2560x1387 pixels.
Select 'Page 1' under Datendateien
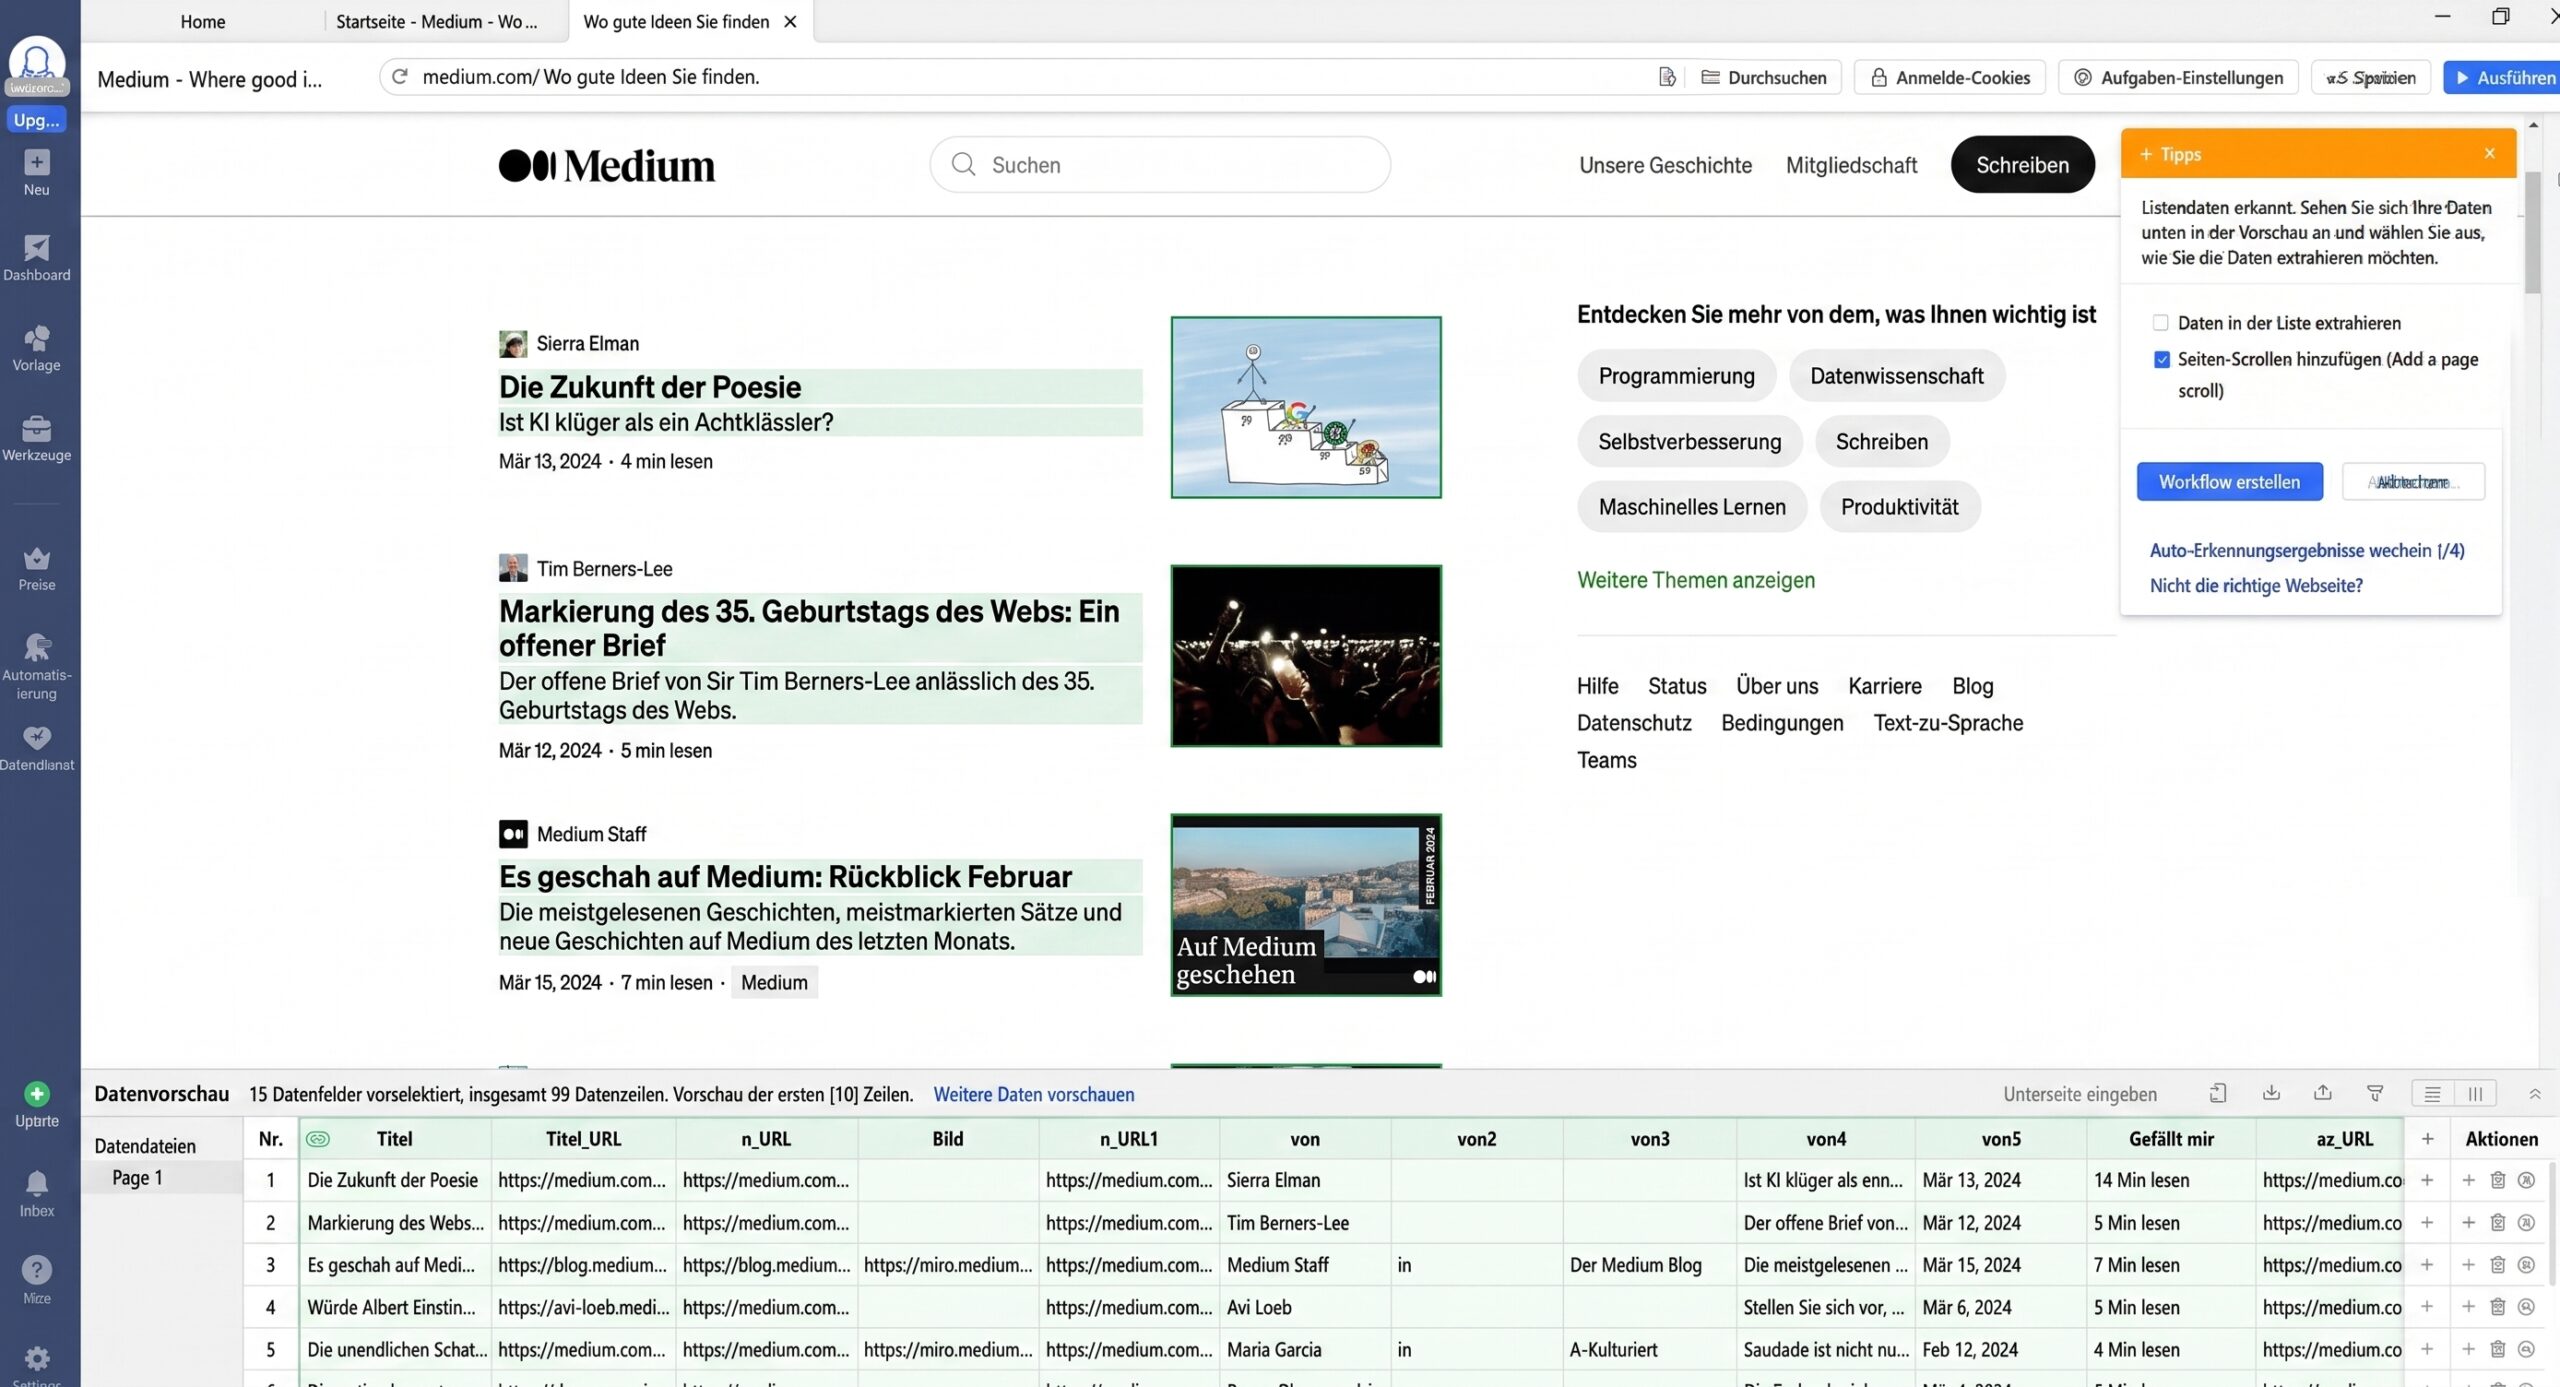tap(137, 1178)
